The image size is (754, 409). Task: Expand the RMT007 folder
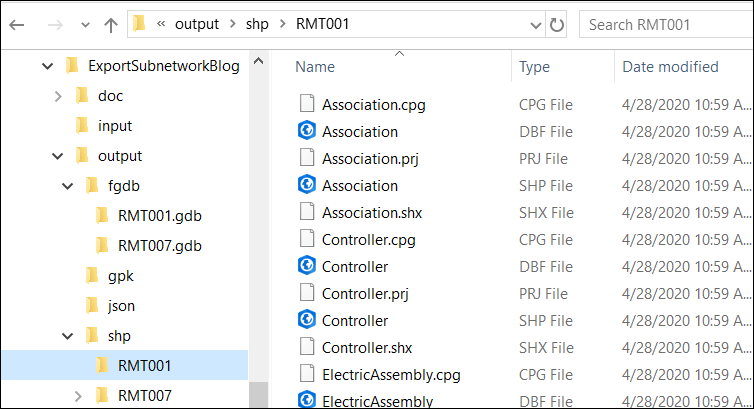pos(77,396)
